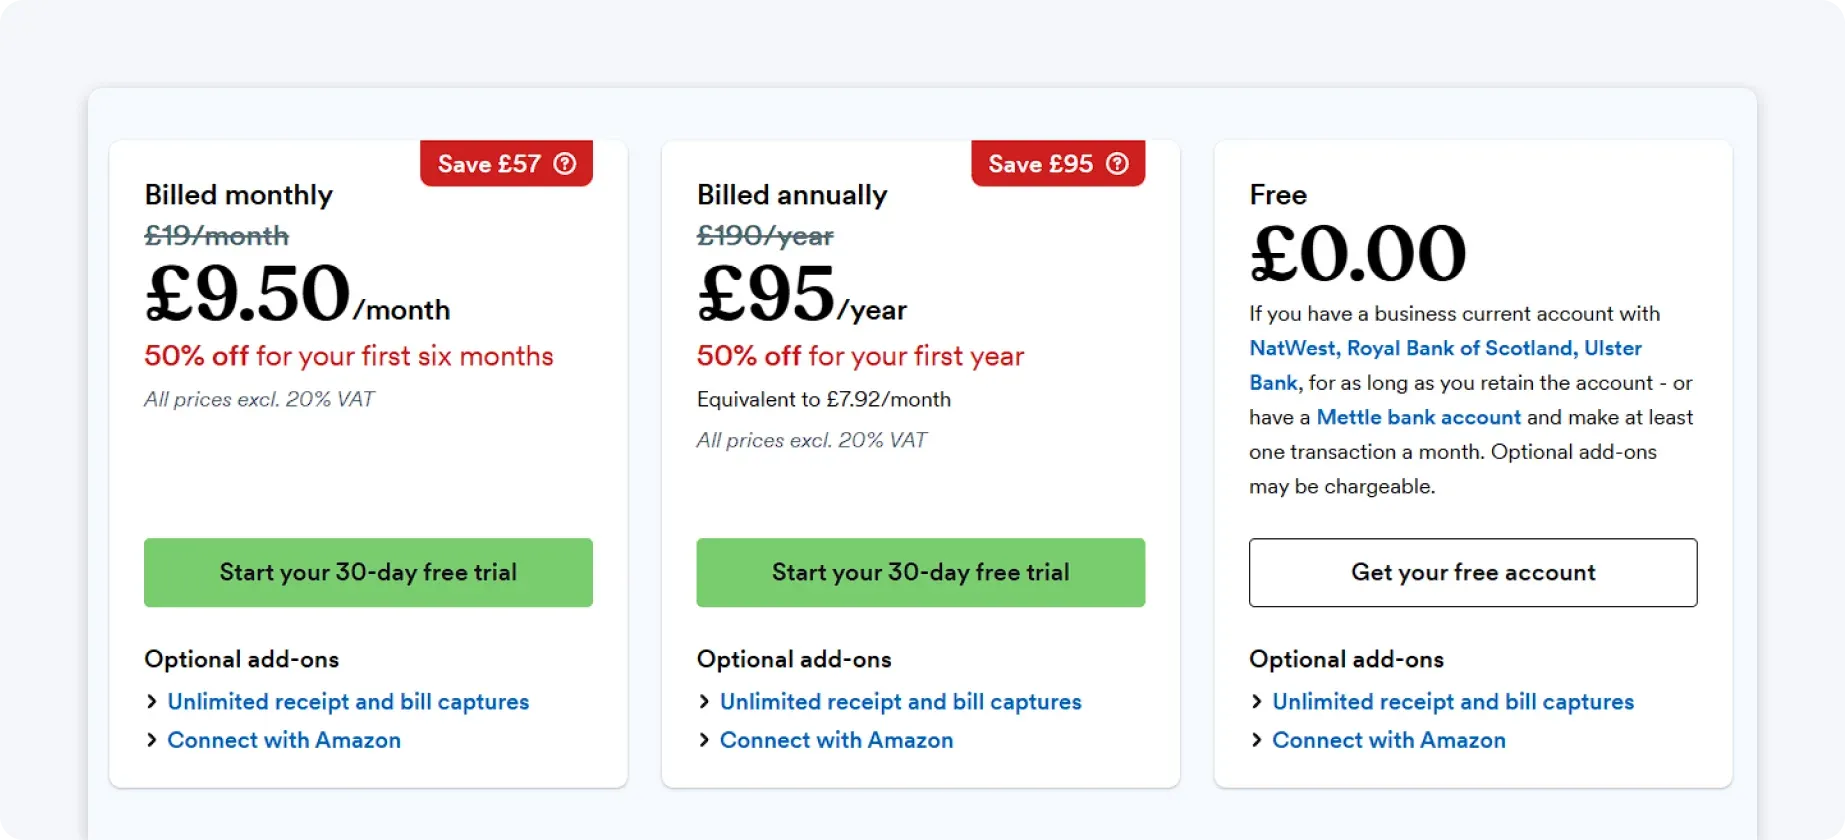Start your 30-day free trial for monthly billing

(367, 572)
